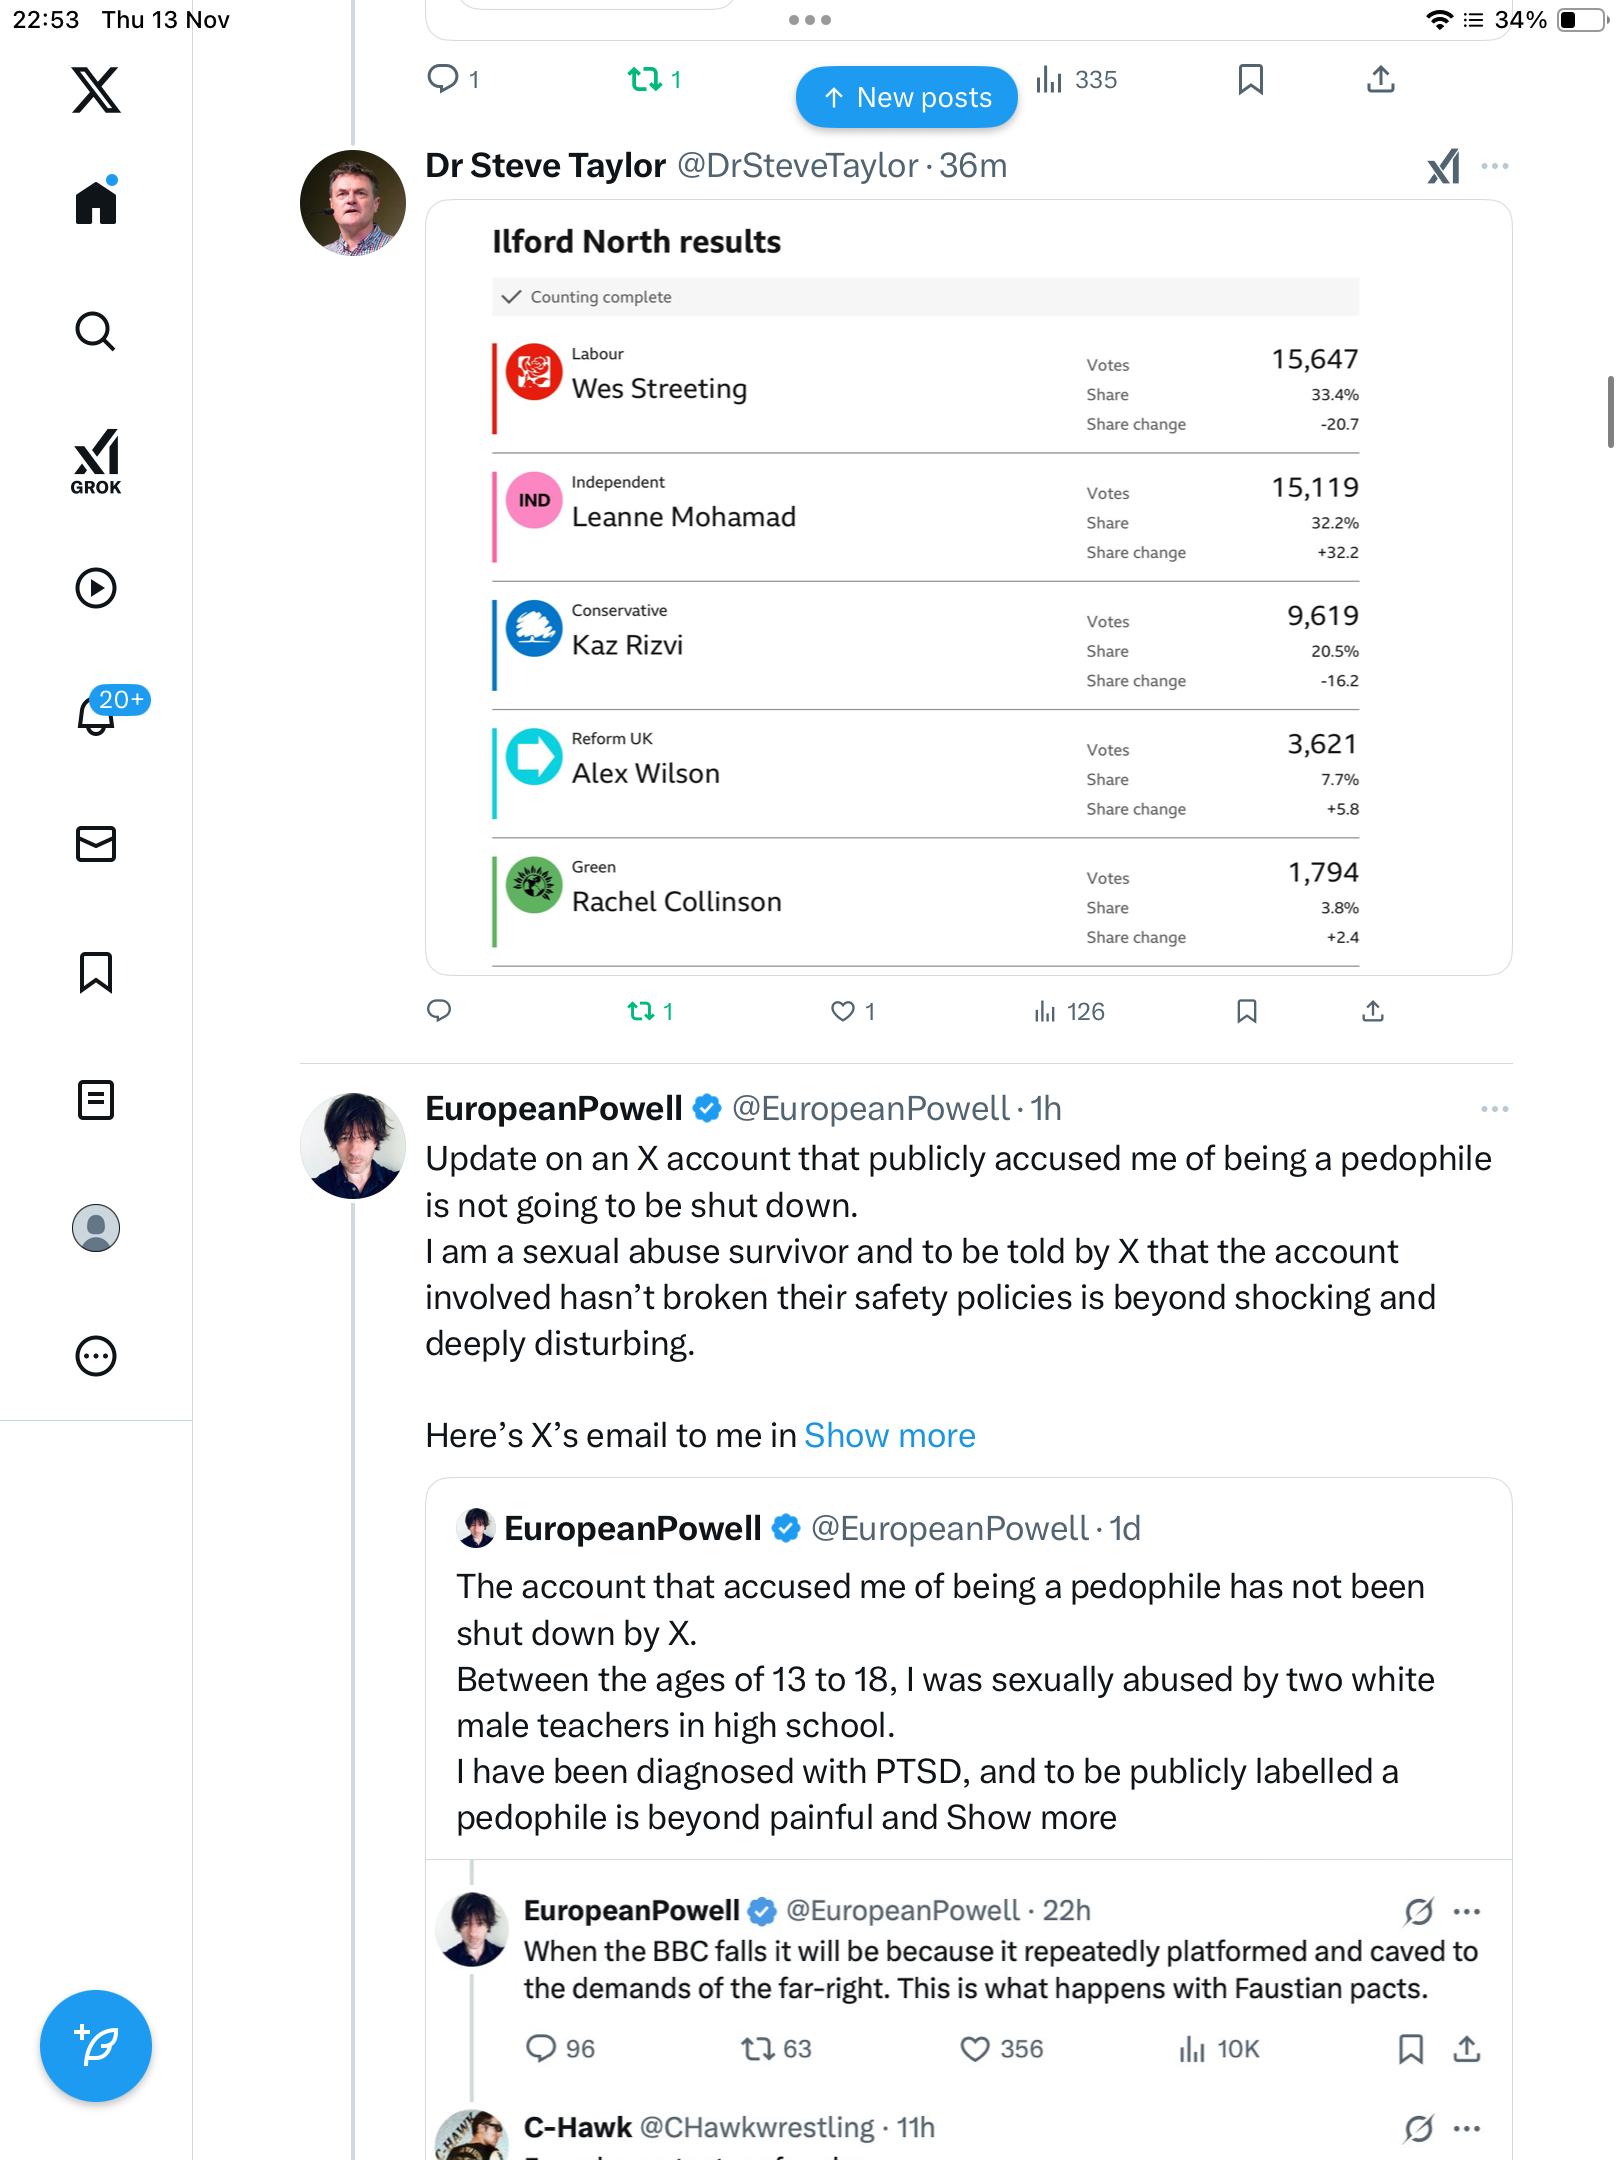Open more options on Dr Steve Taylor post
The width and height of the screenshot is (1620, 2160).
tap(1494, 167)
